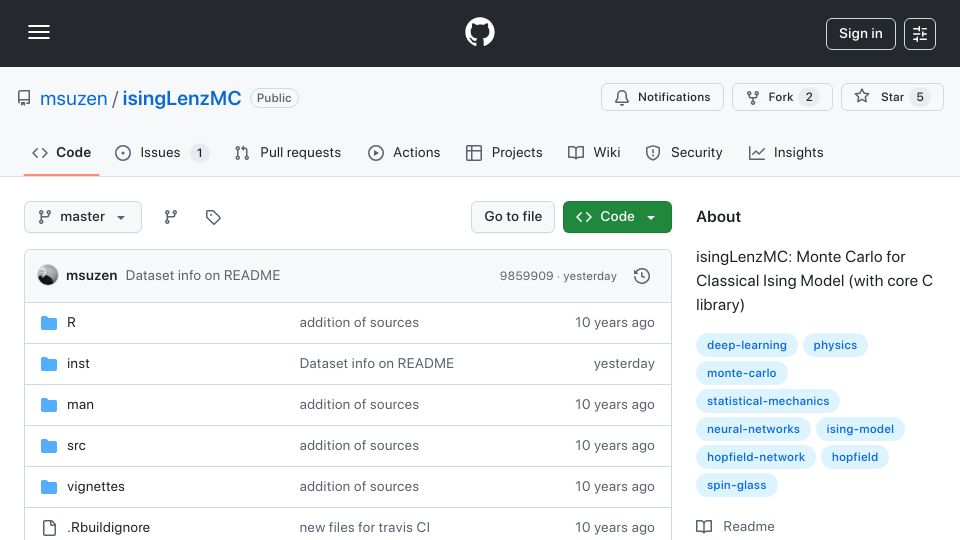Open the R row's addition of sources commit

pyautogui.click(x=359, y=323)
